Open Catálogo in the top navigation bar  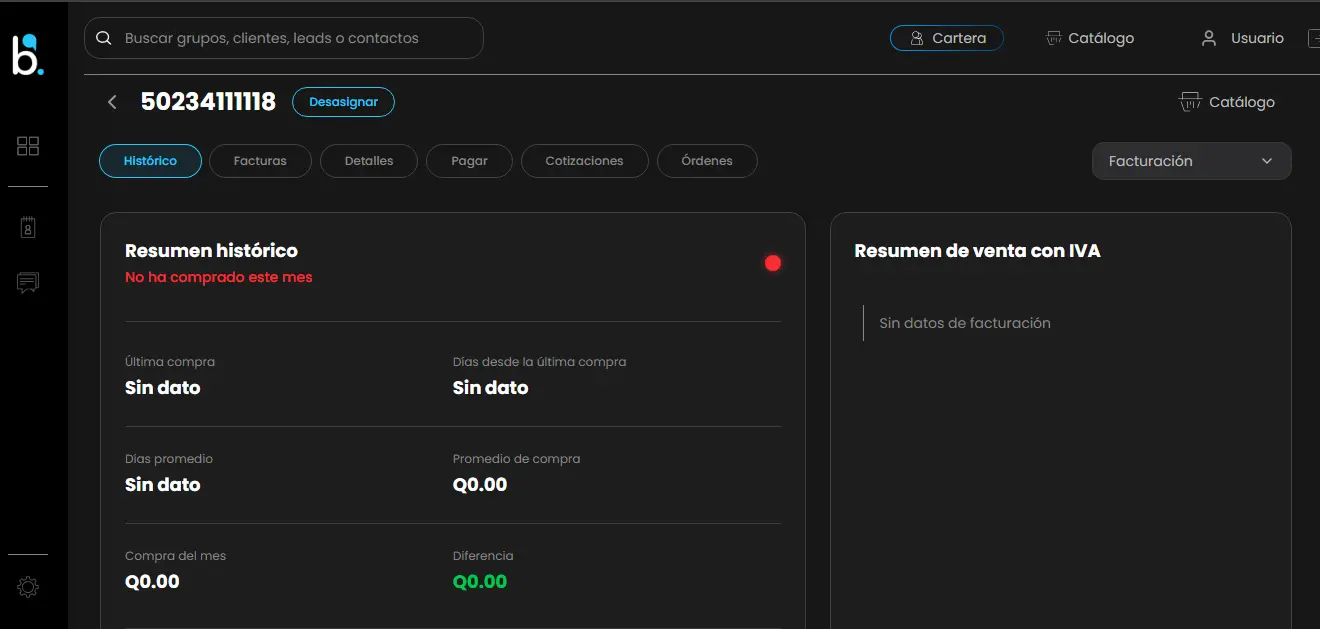1090,38
